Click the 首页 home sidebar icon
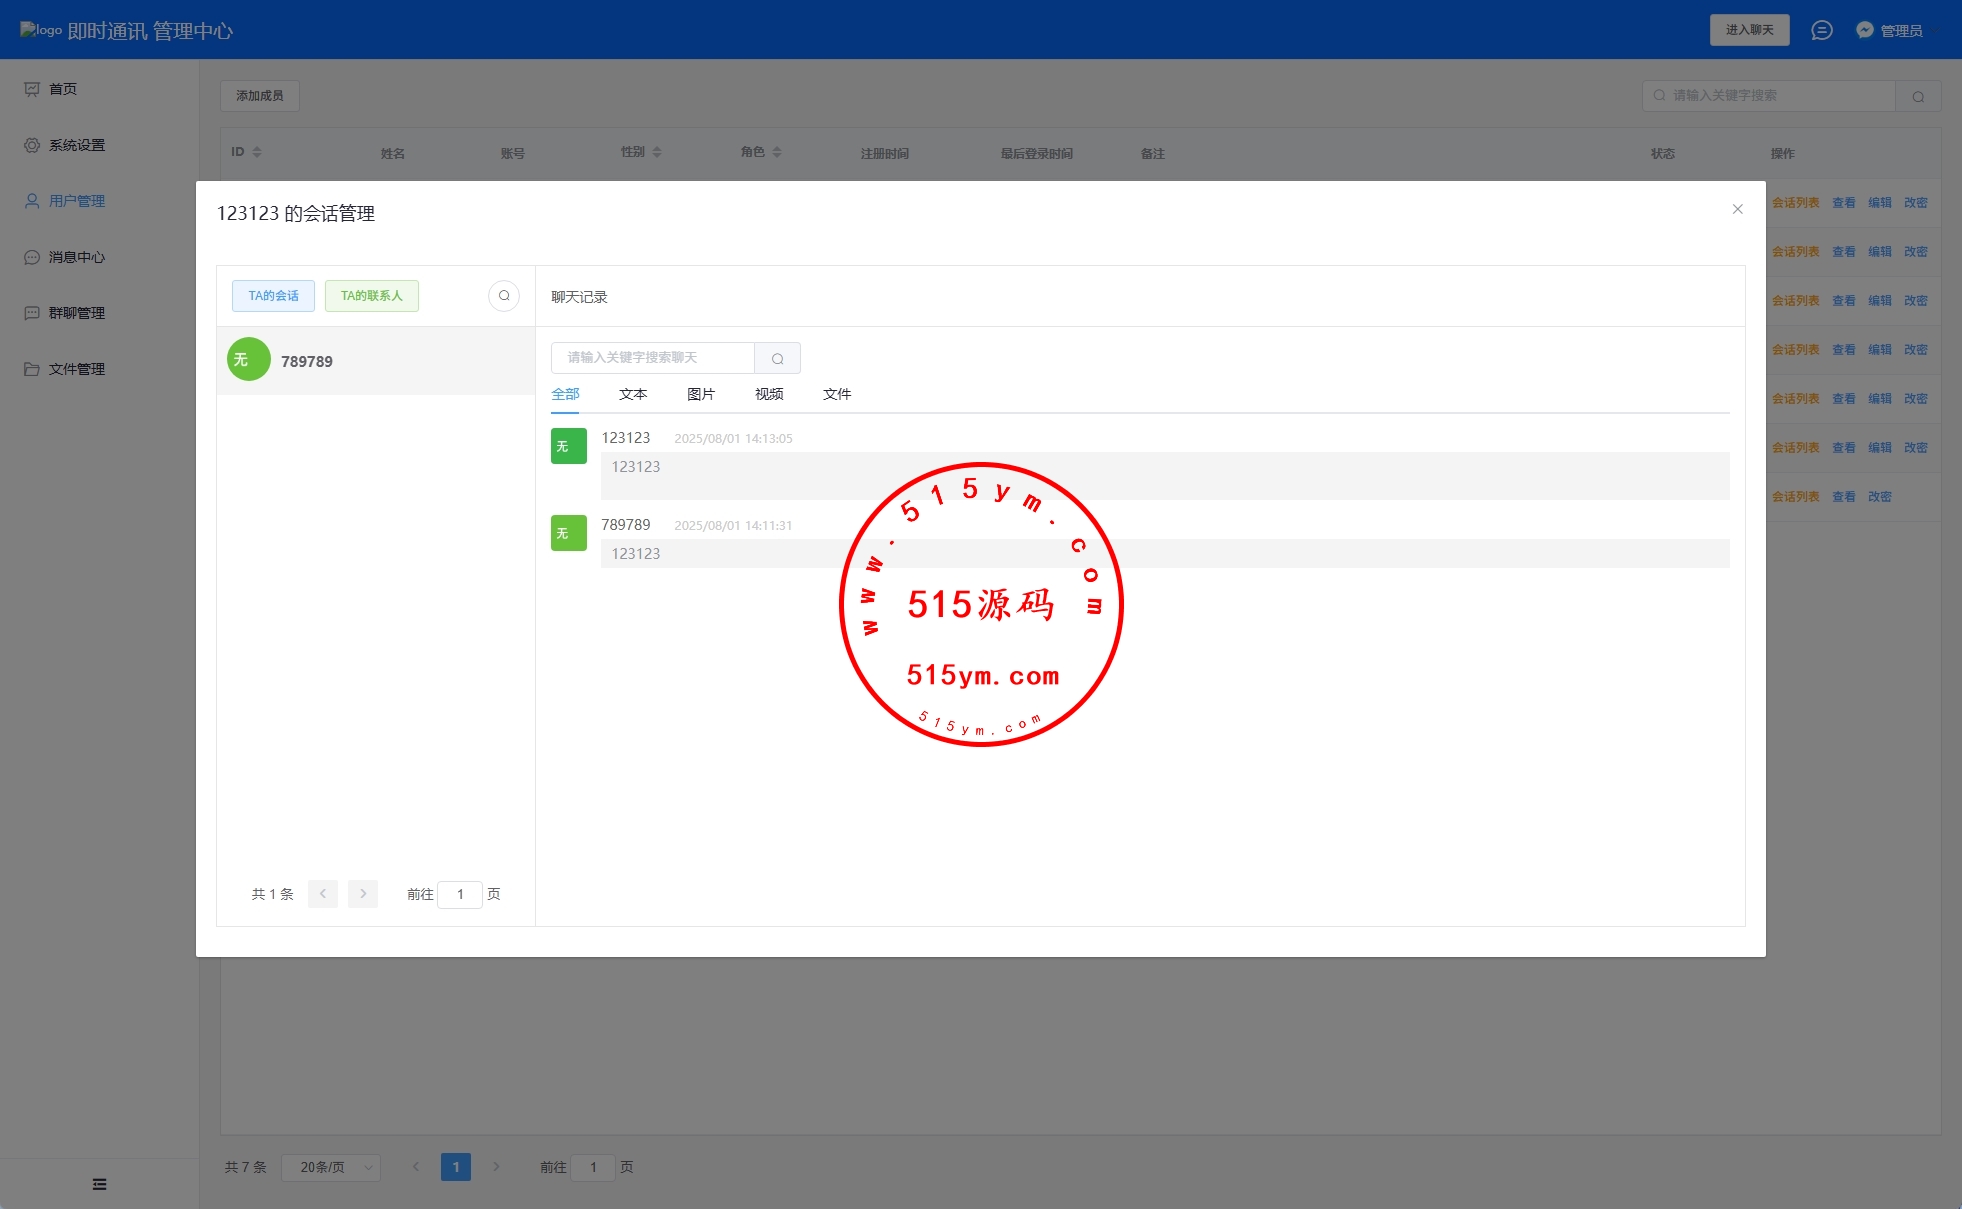The image size is (1962, 1209). pos(32,89)
